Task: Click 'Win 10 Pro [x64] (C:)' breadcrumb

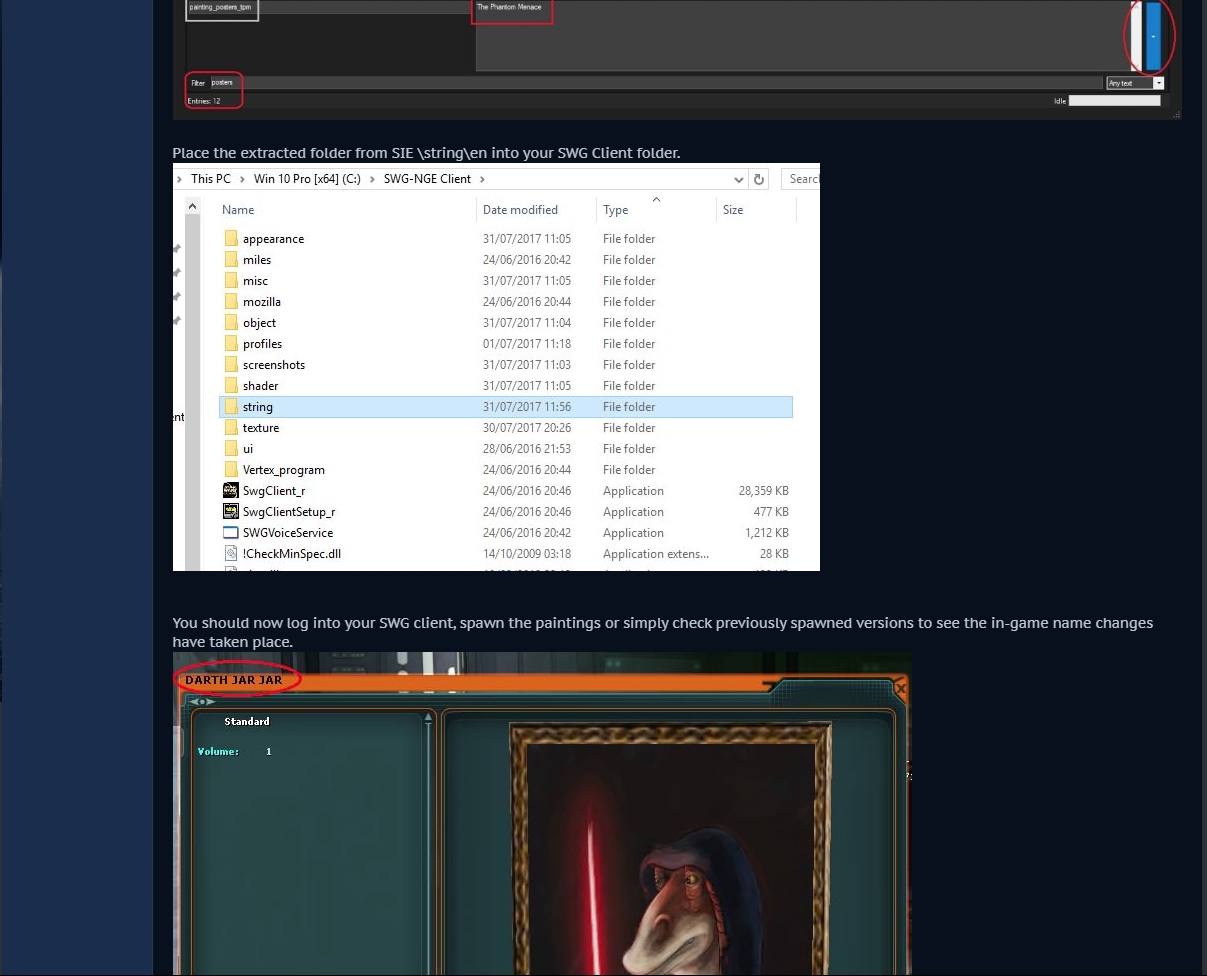Action: pos(307,179)
